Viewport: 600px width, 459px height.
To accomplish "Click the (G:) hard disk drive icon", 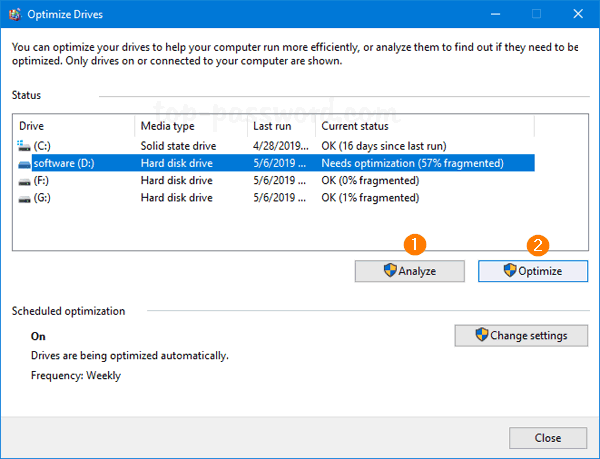I will 25,199.
